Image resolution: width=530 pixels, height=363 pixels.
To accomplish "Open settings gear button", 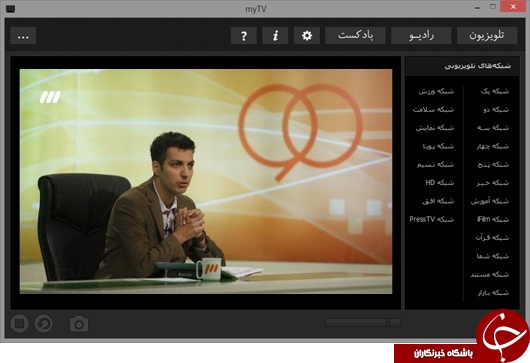I will 307,35.
